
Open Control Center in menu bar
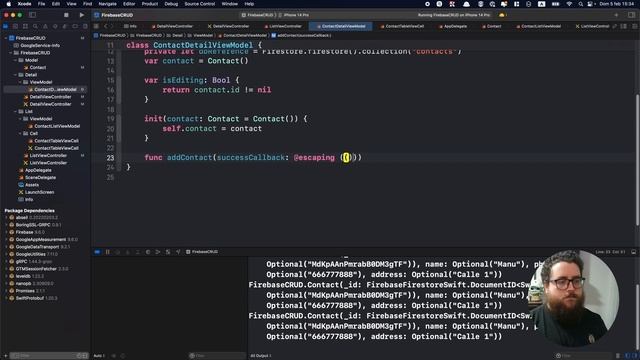590,4
